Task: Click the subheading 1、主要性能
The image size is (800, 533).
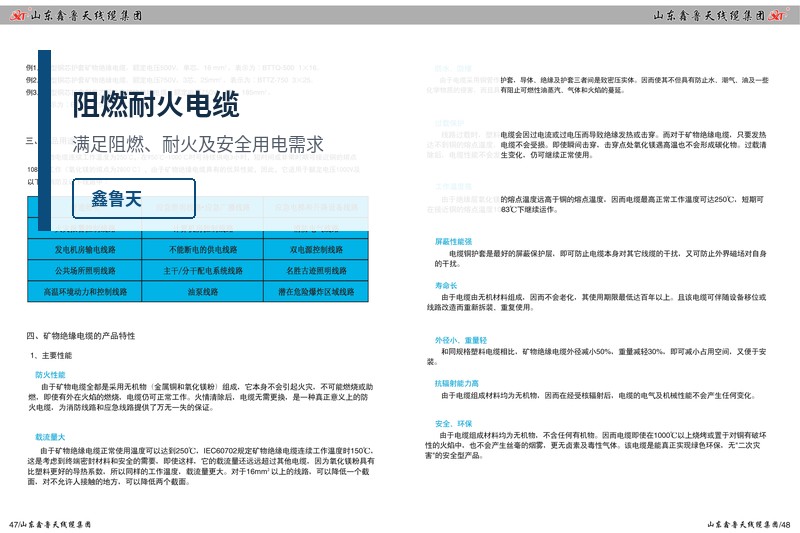Action: click(51, 356)
